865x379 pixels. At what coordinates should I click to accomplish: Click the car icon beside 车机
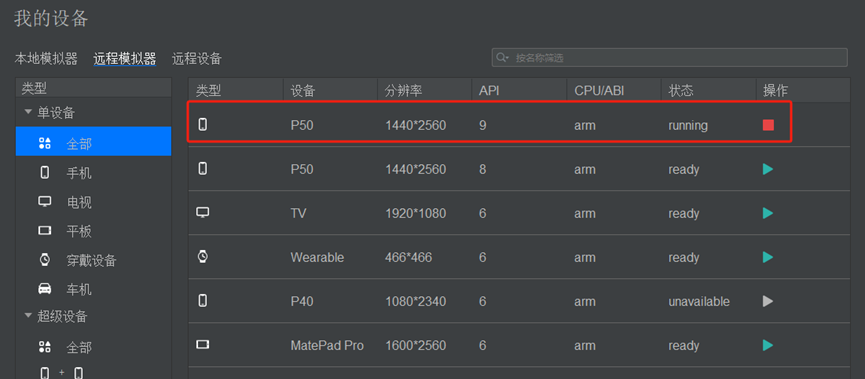45,289
